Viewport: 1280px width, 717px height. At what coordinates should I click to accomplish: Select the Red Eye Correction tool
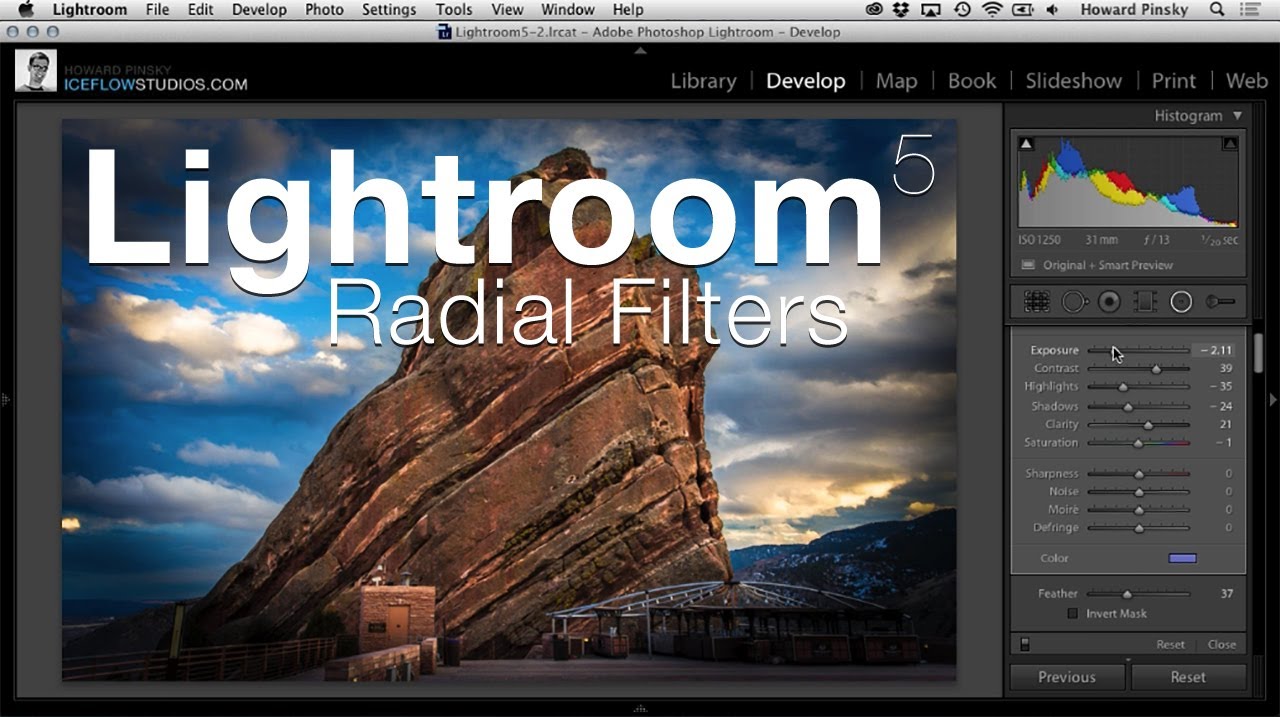click(1109, 301)
